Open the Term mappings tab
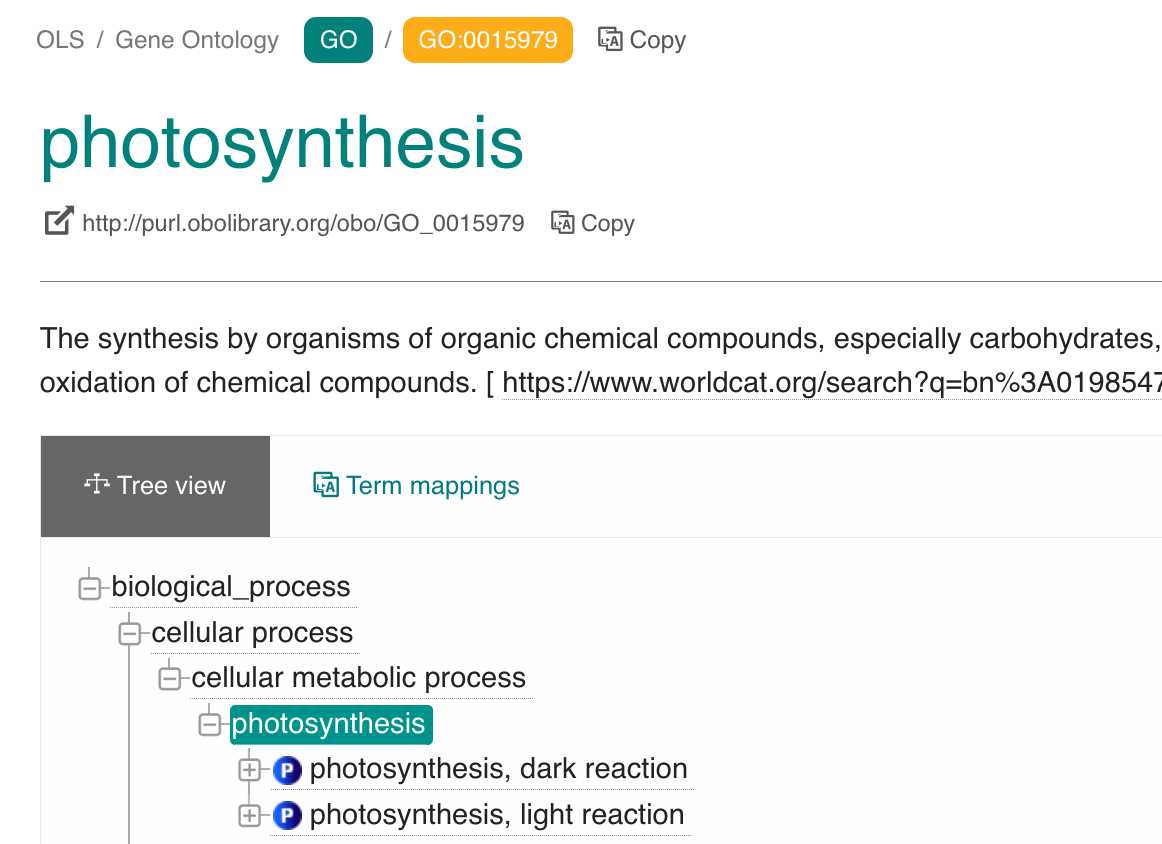This screenshot has height=844, width=1162. 416,485
